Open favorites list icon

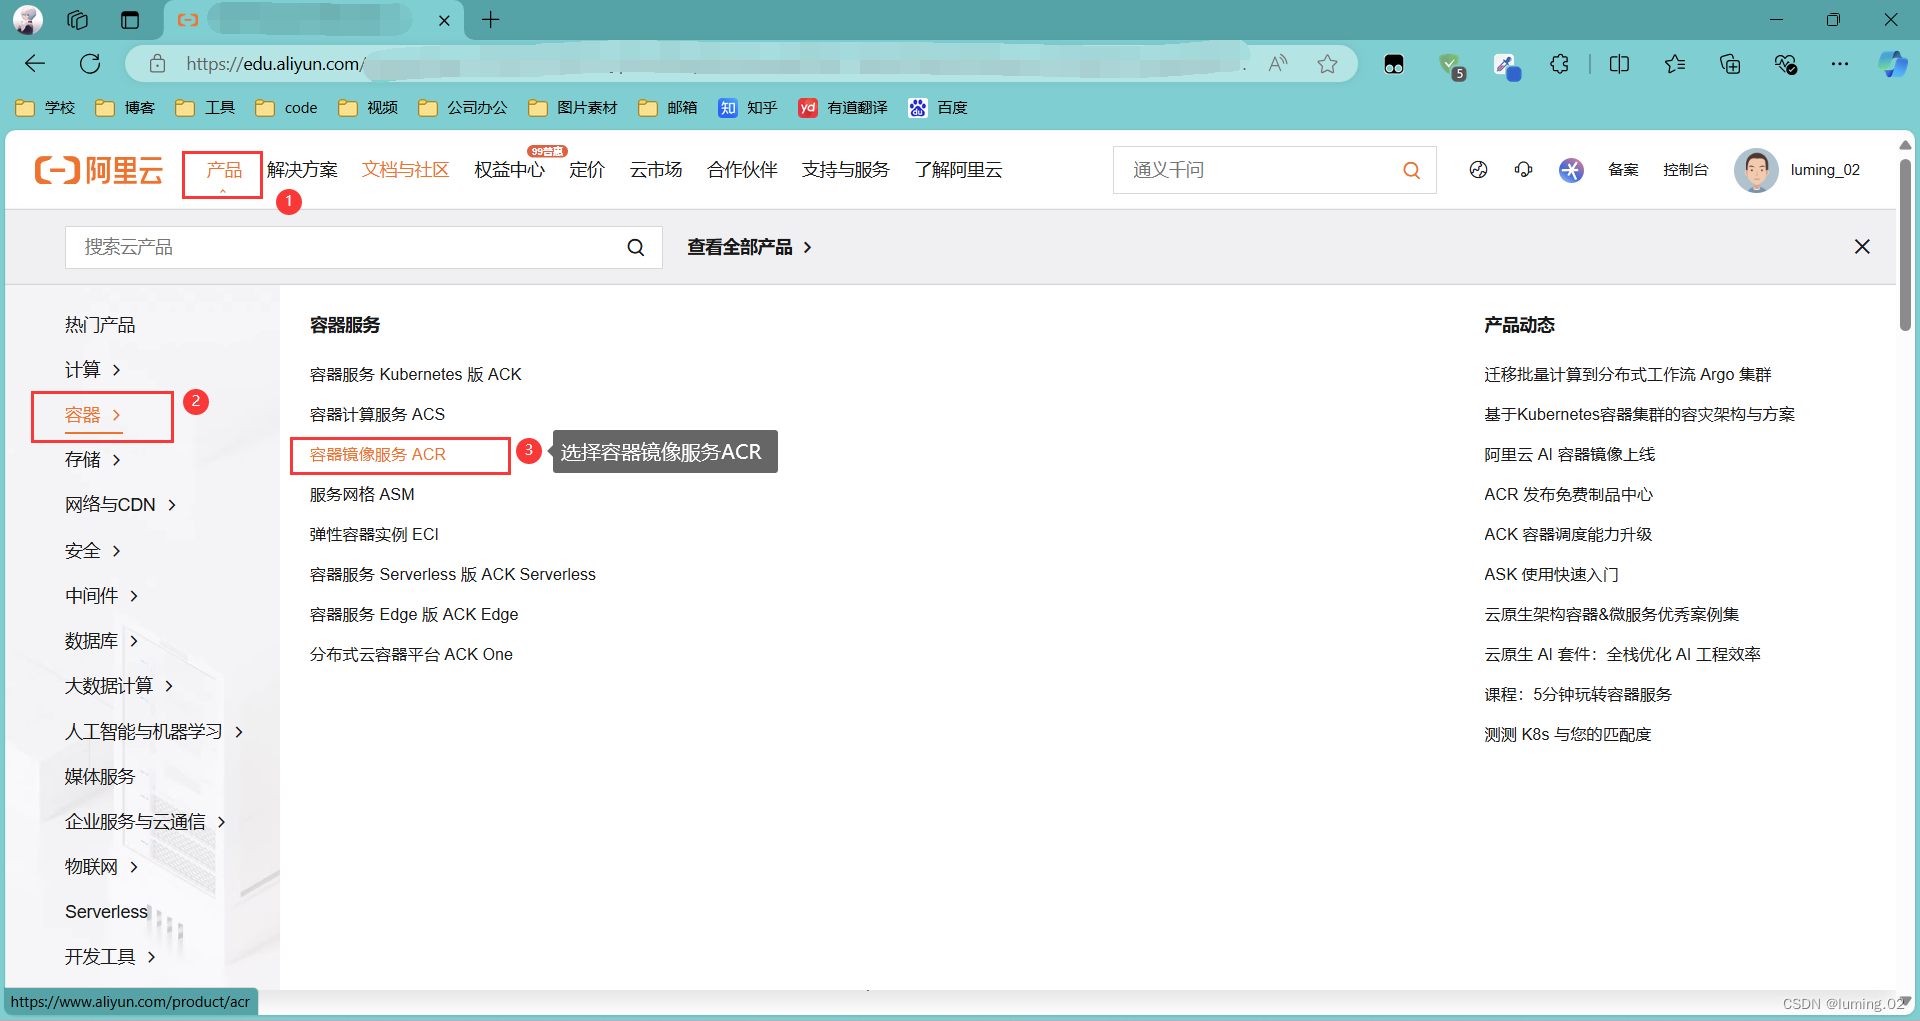pyautogui.click(x=1675, y=64)
